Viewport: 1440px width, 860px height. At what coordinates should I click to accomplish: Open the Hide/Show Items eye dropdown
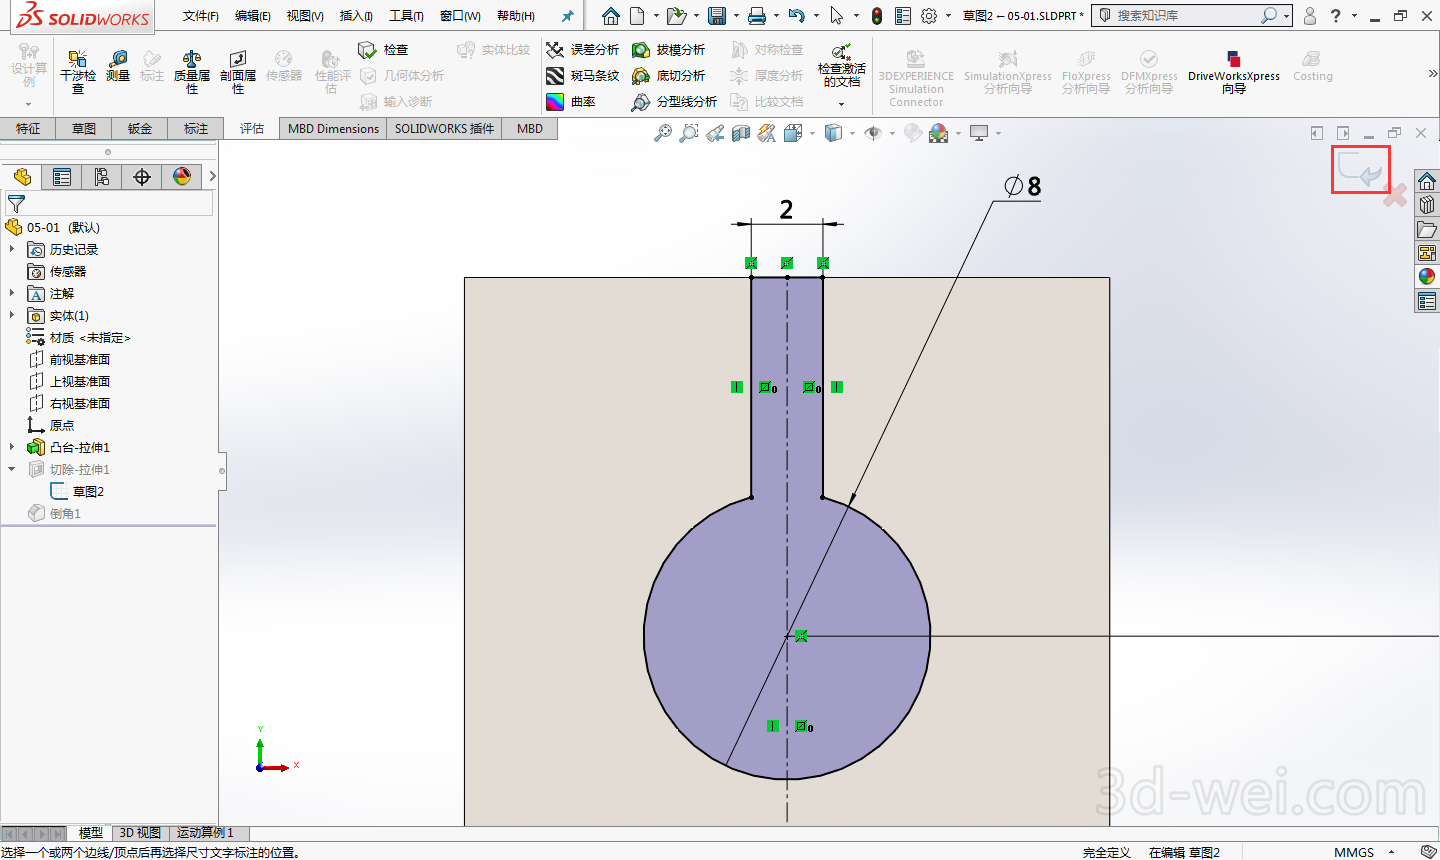tap(875, 133)
